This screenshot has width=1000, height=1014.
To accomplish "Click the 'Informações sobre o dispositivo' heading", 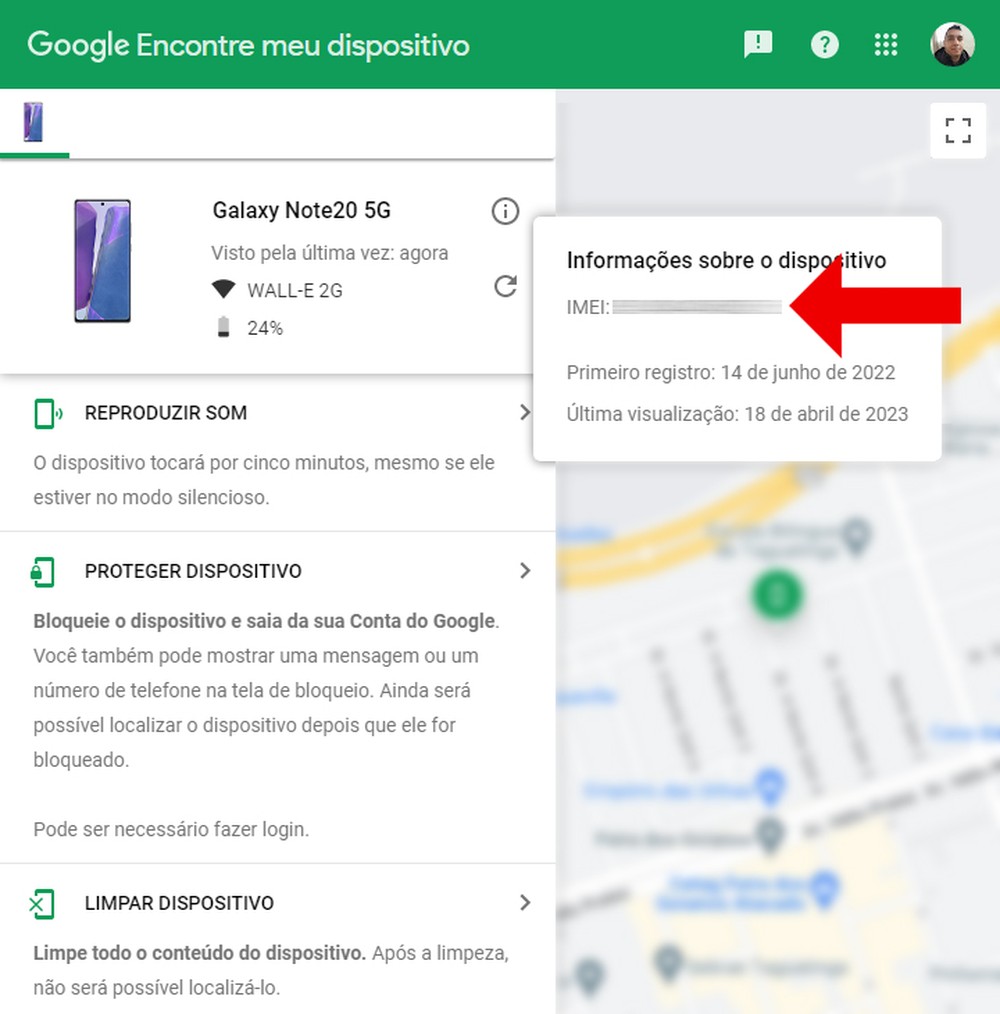I will pos(726,261).
